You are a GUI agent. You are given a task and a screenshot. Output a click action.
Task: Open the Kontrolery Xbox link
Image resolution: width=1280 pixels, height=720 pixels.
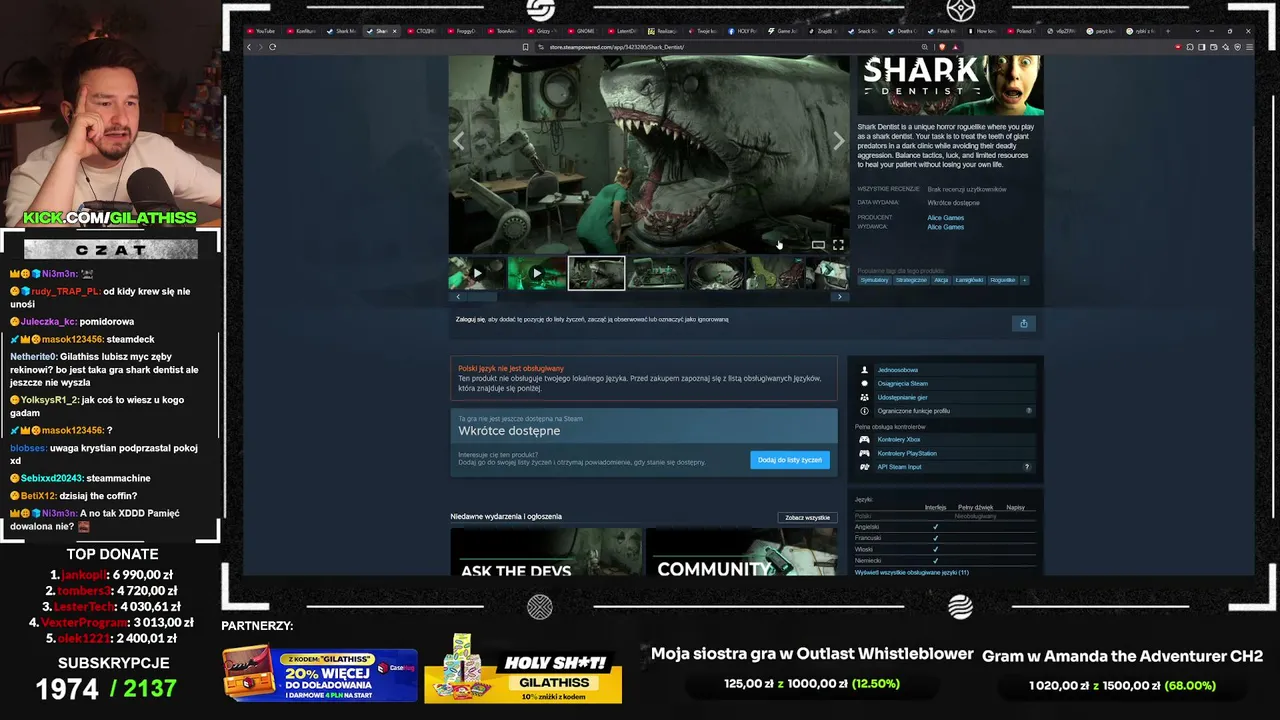pos(899,440)
